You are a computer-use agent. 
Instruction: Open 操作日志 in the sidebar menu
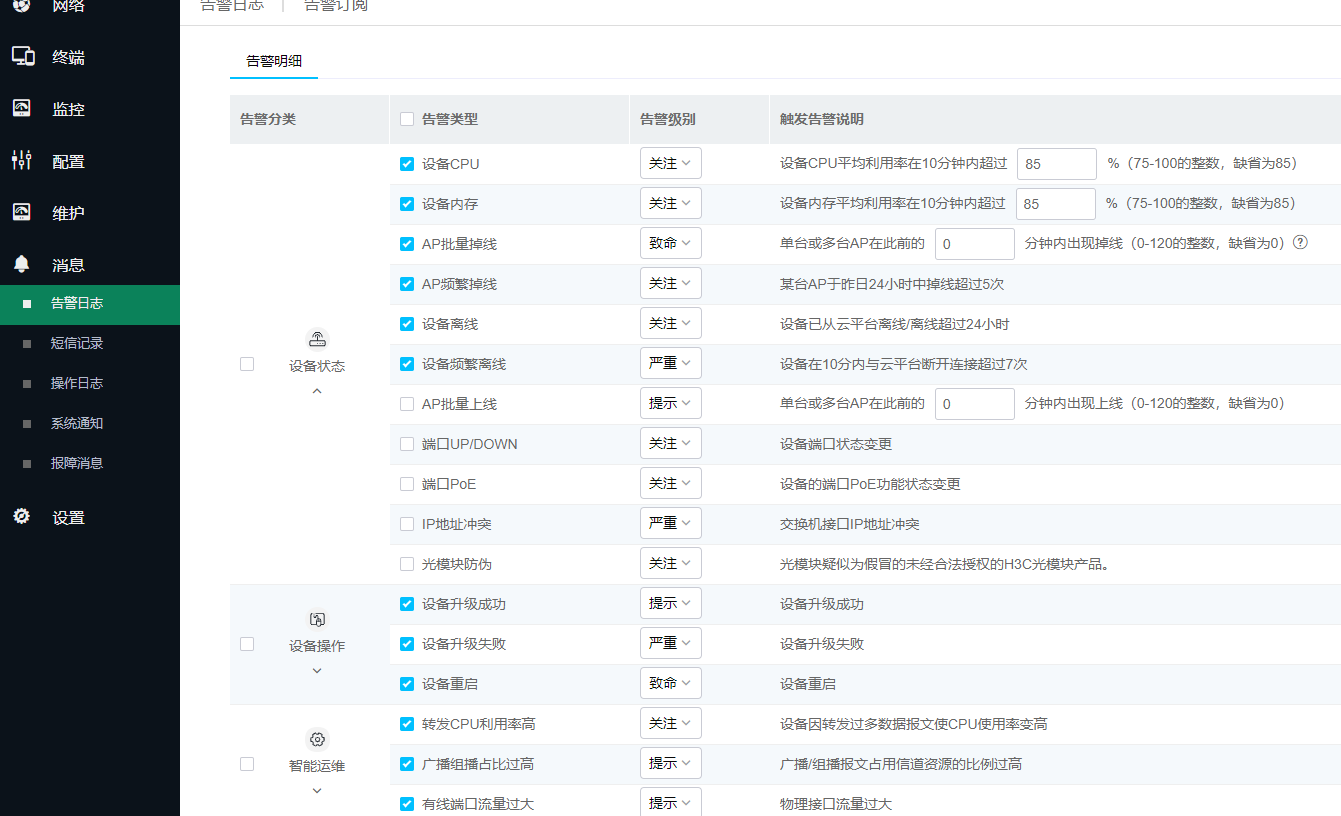77,383
